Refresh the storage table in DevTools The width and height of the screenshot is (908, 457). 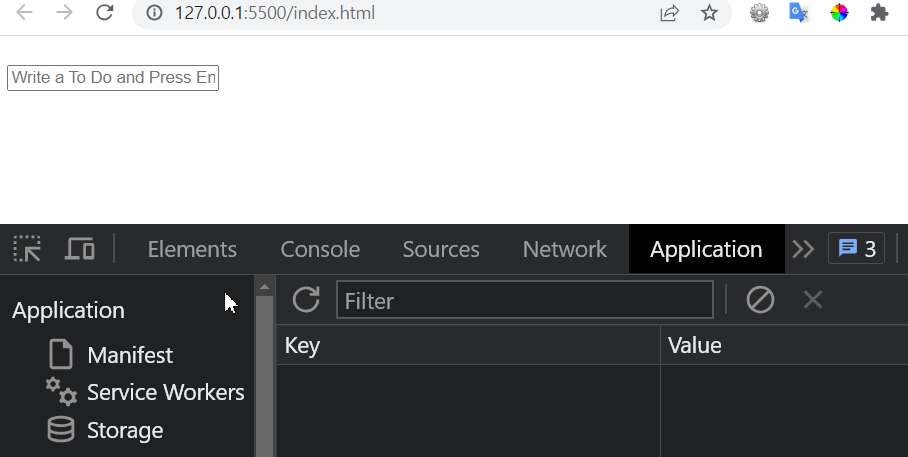click(306, 299)
